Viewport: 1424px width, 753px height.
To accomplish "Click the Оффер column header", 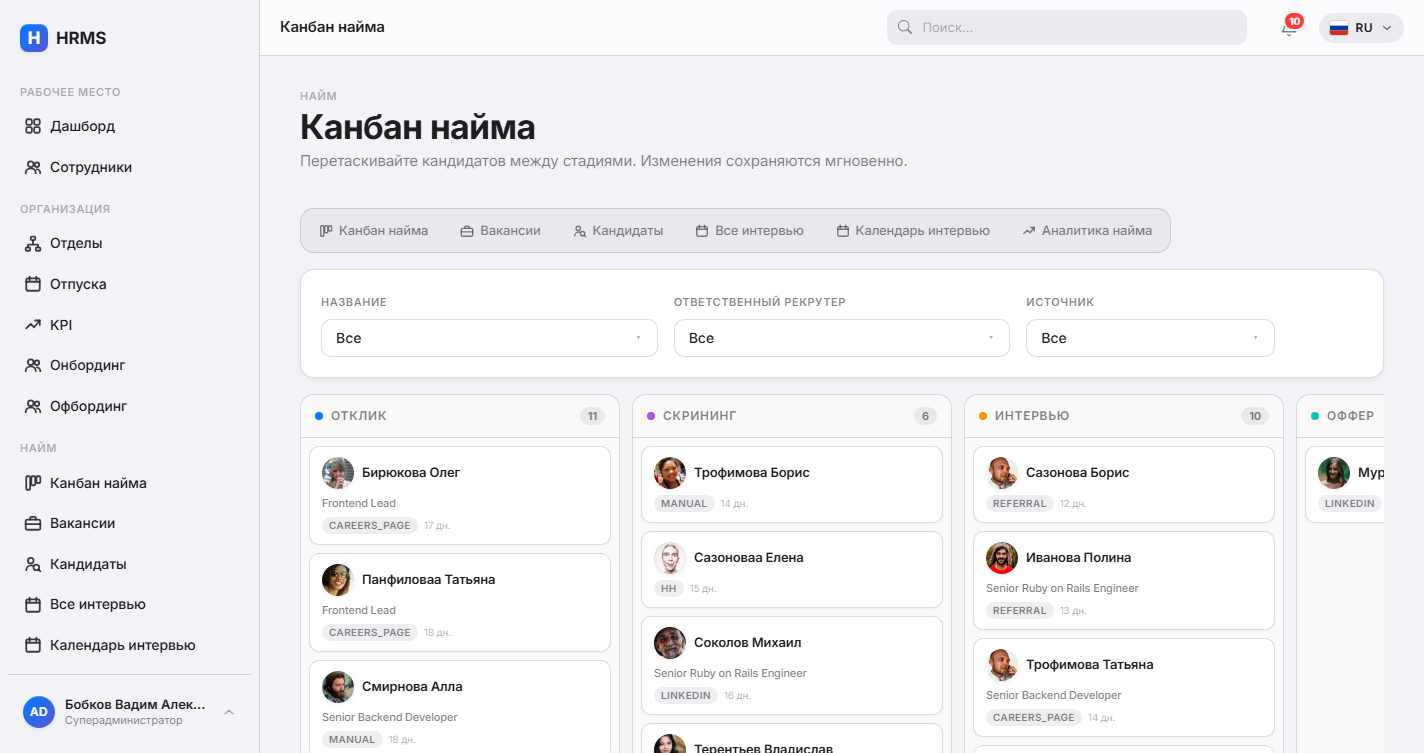I will click(x=1342, y=416).
